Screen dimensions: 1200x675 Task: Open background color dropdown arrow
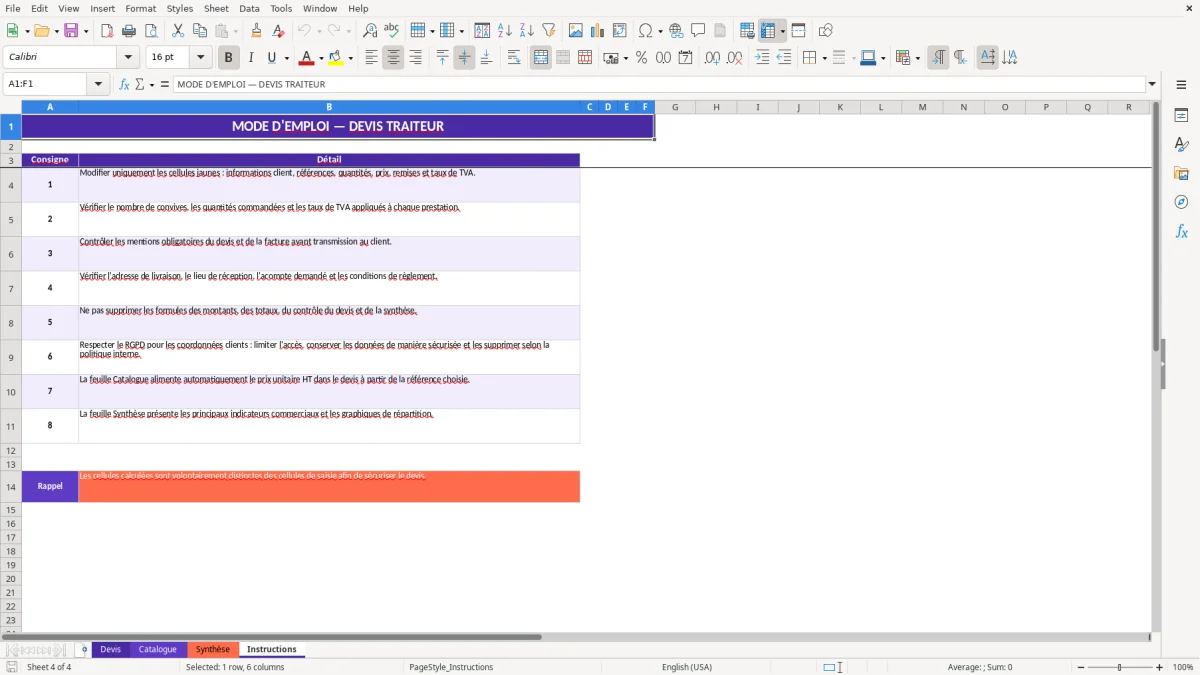(350, 58)
